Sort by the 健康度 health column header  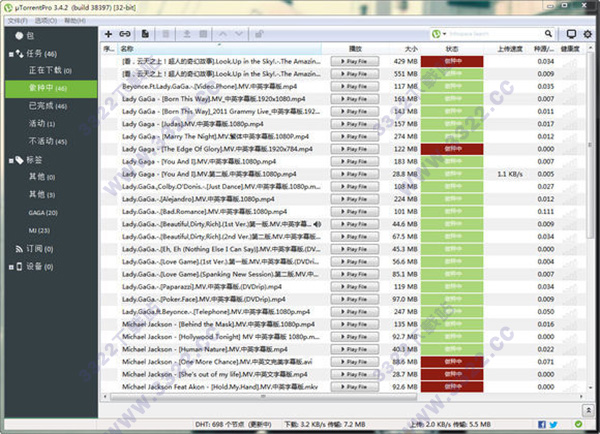click(570, 49)
